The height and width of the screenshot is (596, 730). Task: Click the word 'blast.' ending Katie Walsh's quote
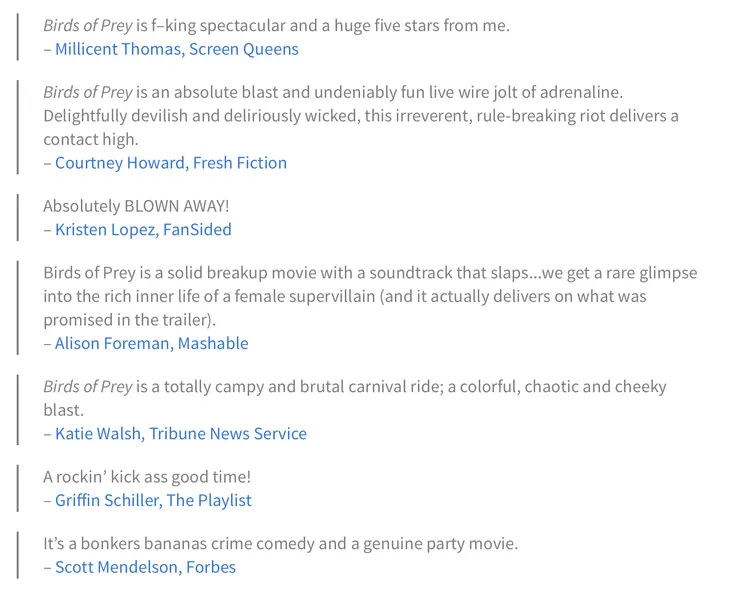(x=64, y=410)
